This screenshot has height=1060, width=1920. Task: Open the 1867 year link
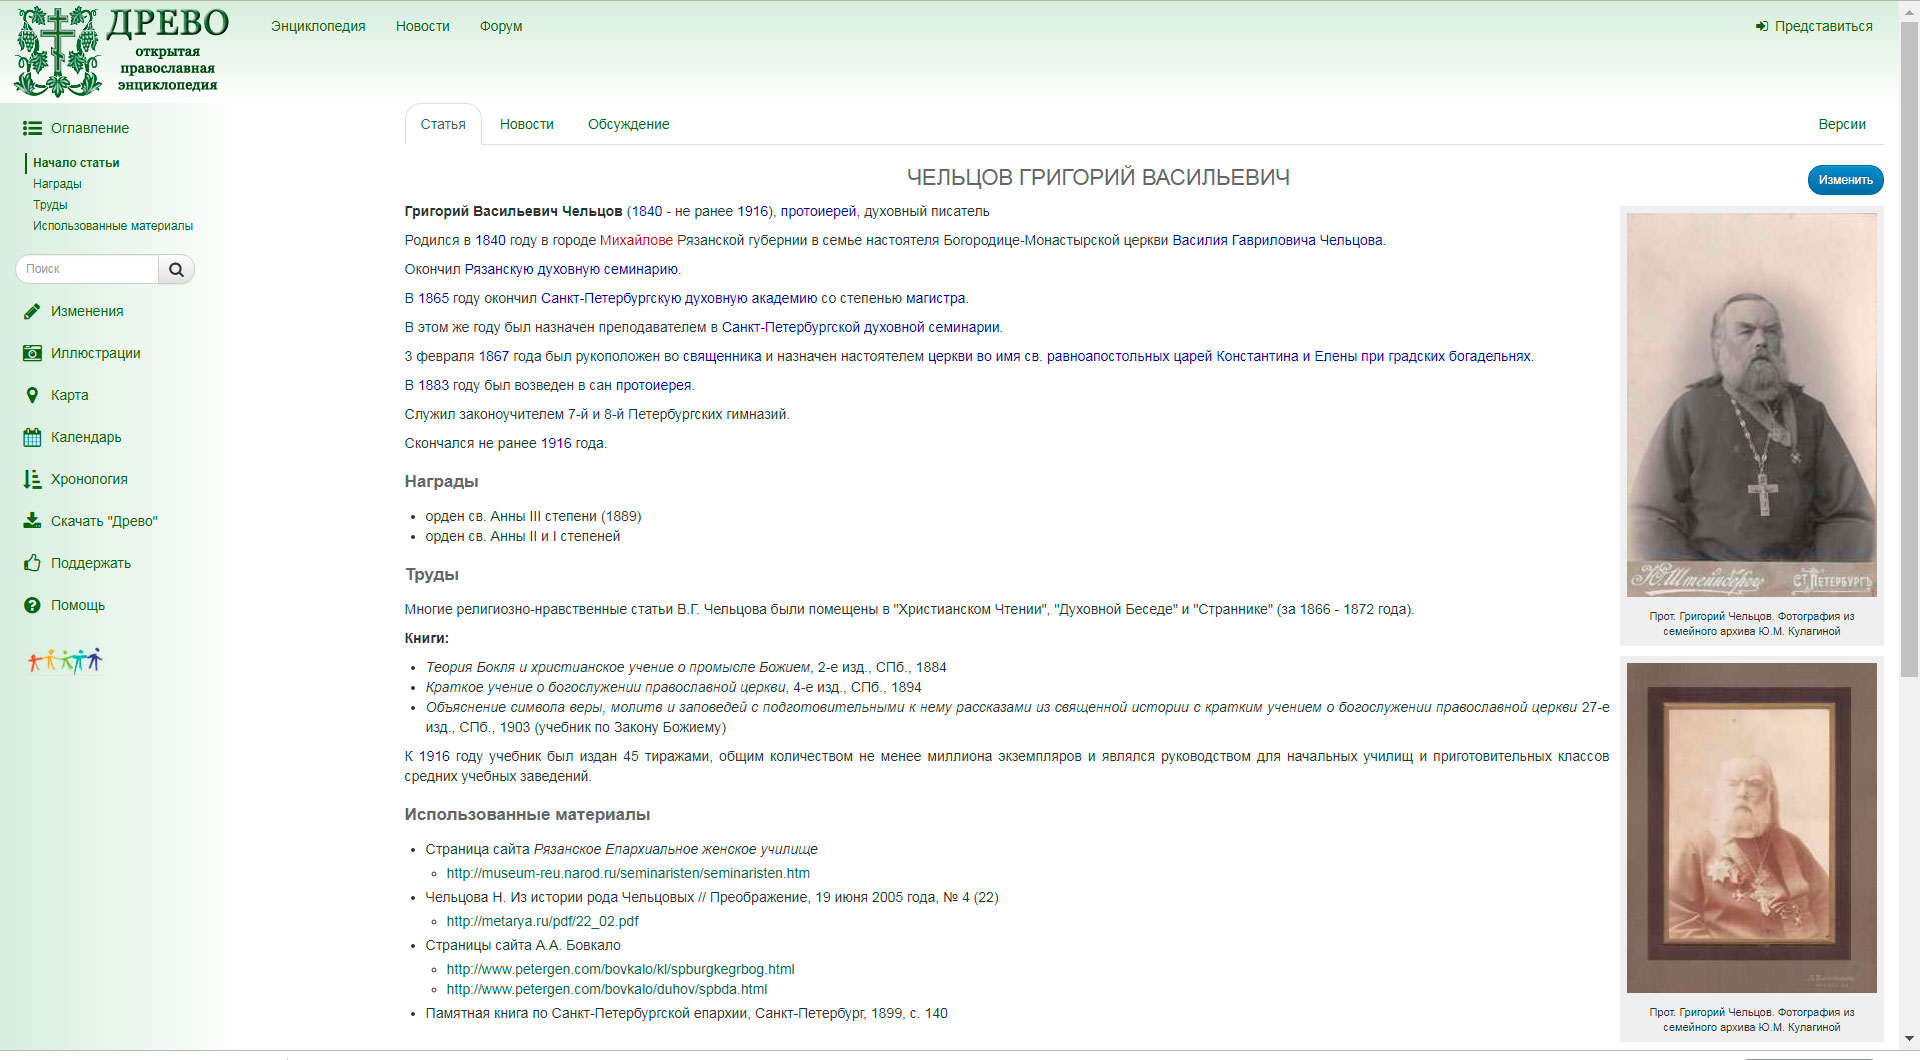[493, 356]
